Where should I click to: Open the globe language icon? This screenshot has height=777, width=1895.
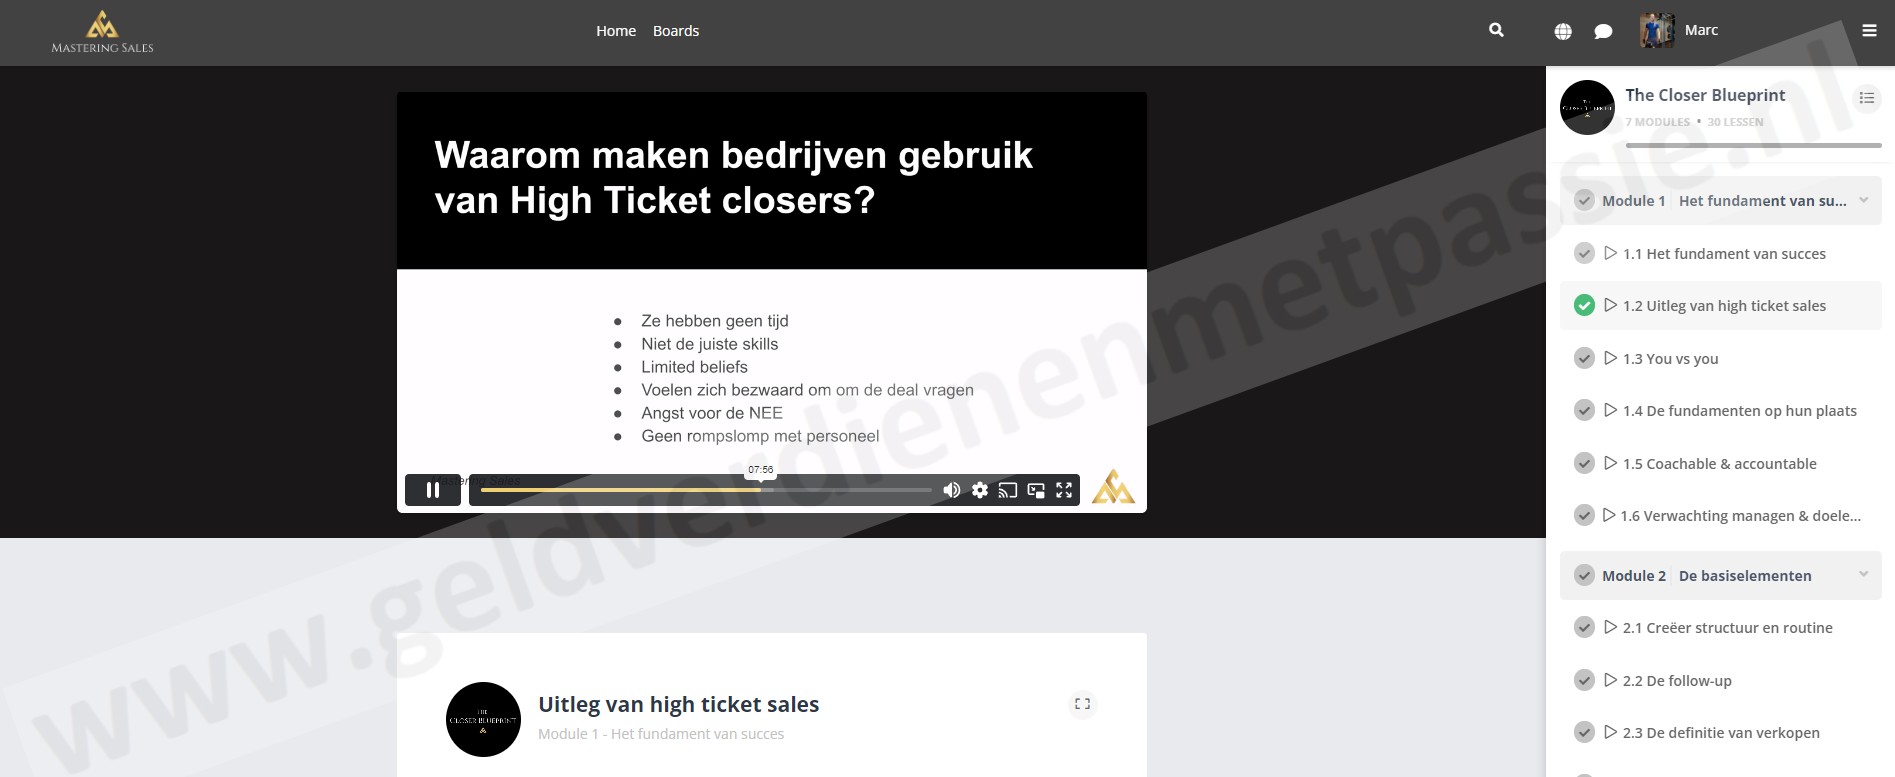pos(1563,31)
